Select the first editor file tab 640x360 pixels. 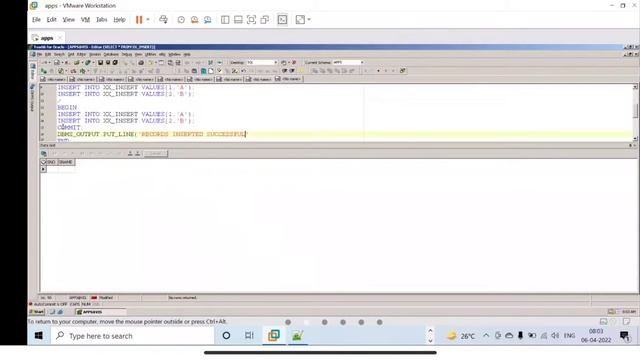tap(53, 79)
